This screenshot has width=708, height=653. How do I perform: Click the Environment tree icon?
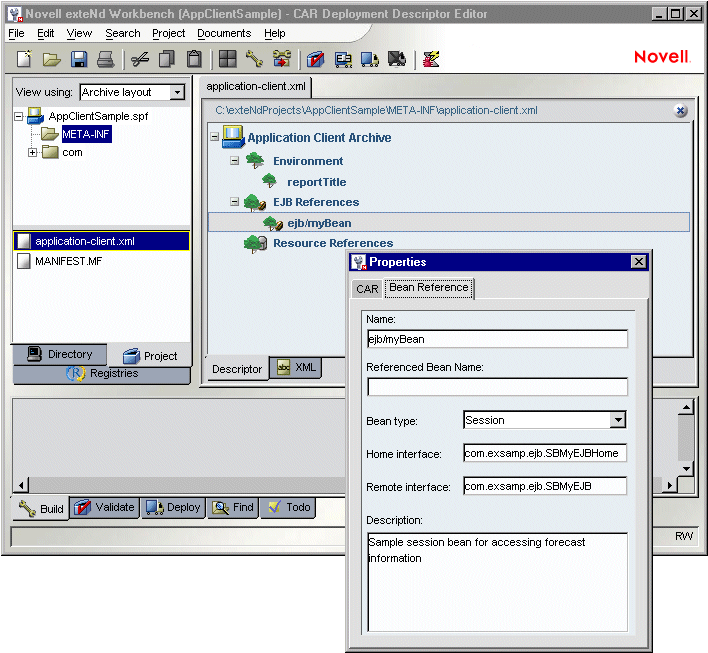tap(255, 160)
